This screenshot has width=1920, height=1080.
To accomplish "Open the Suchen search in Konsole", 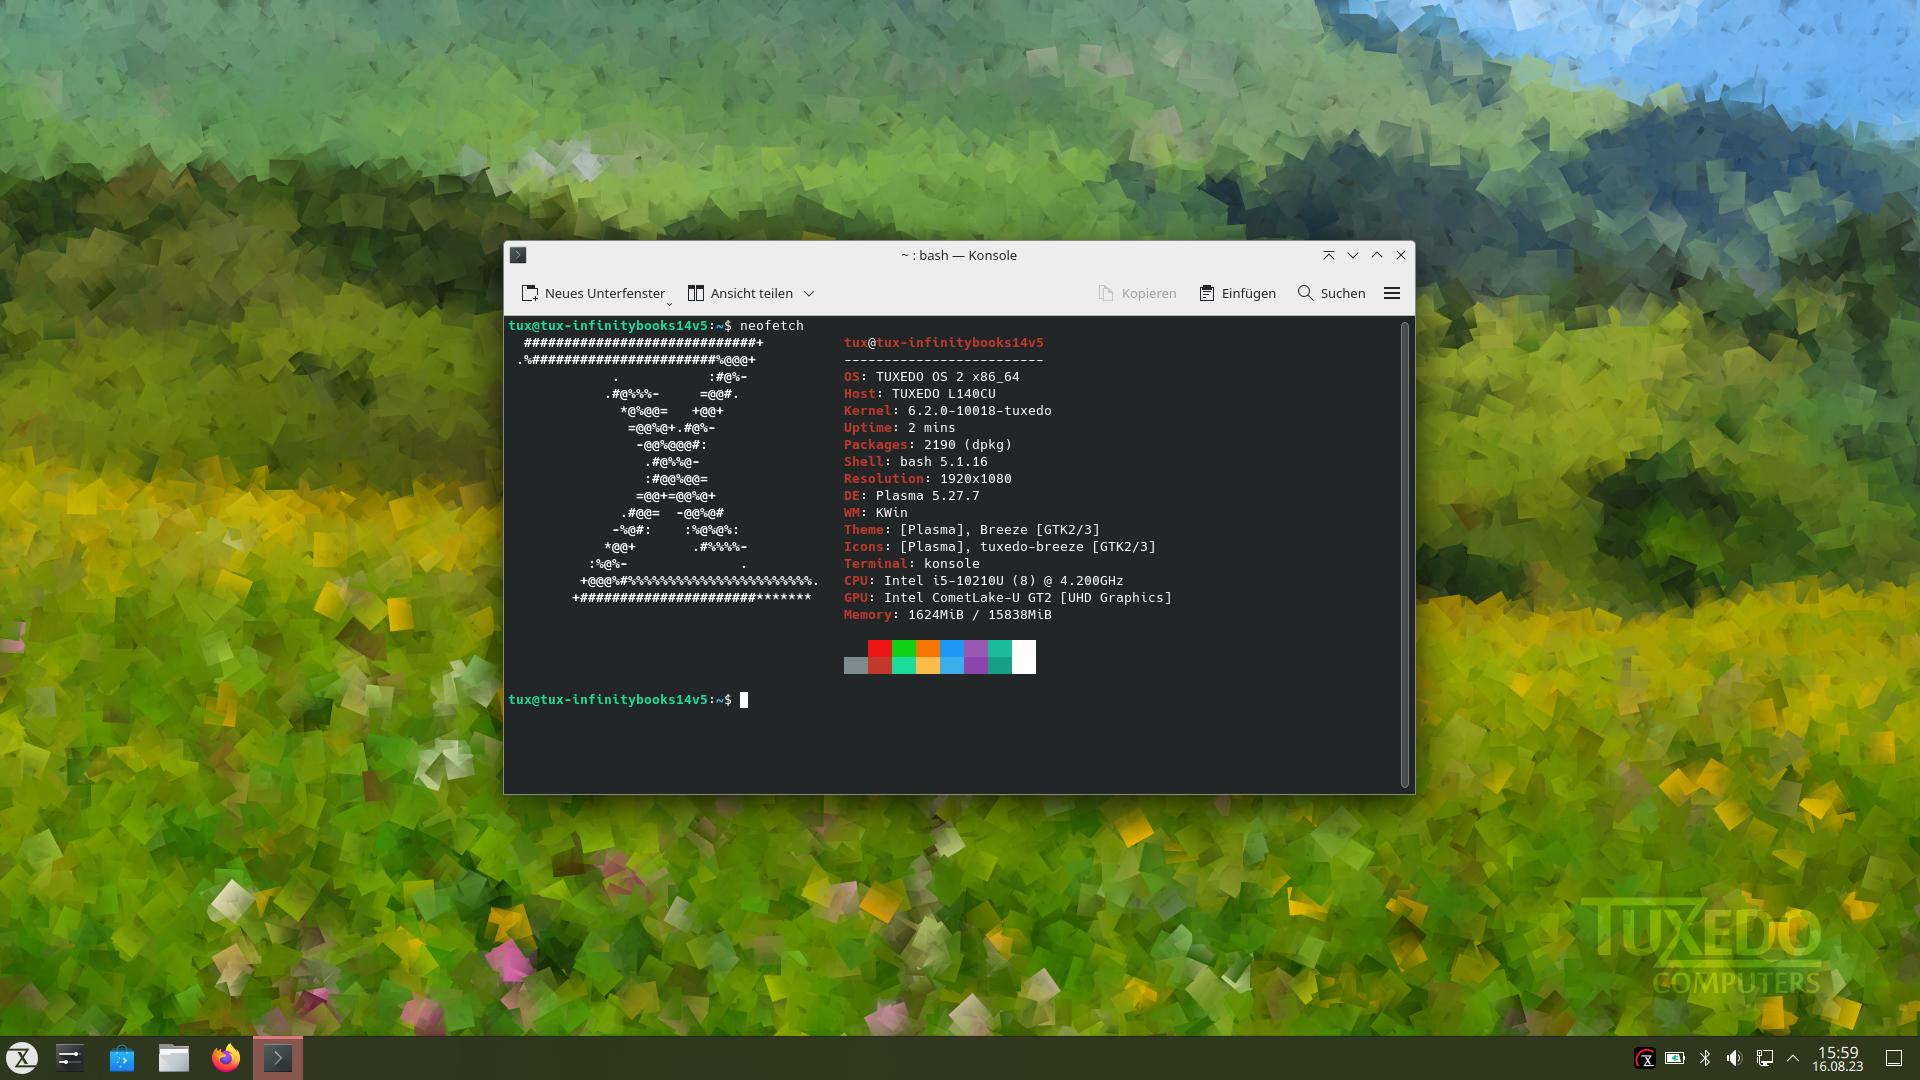I will click(x=1331, y=293).
